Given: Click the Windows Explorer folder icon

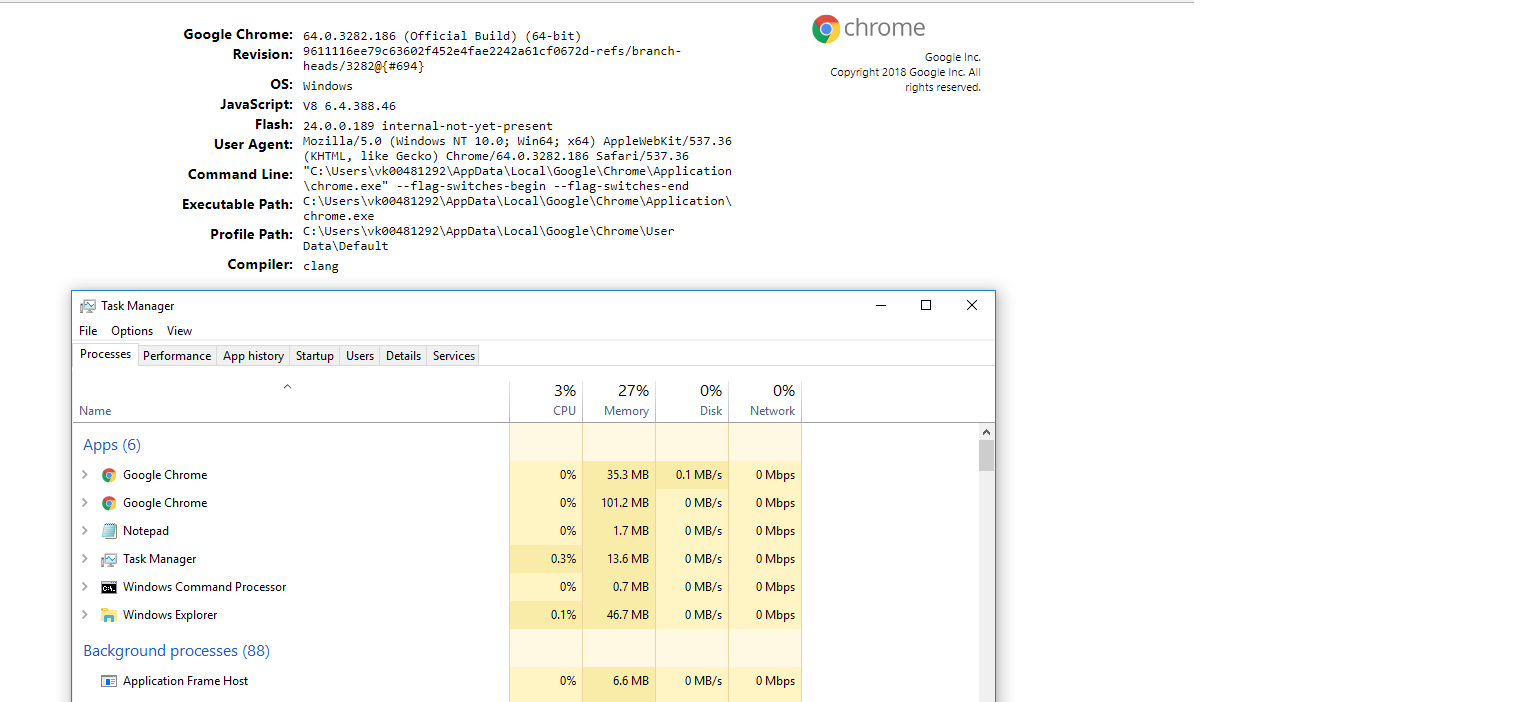Looking at the screenshot, I should coord(109,615).
